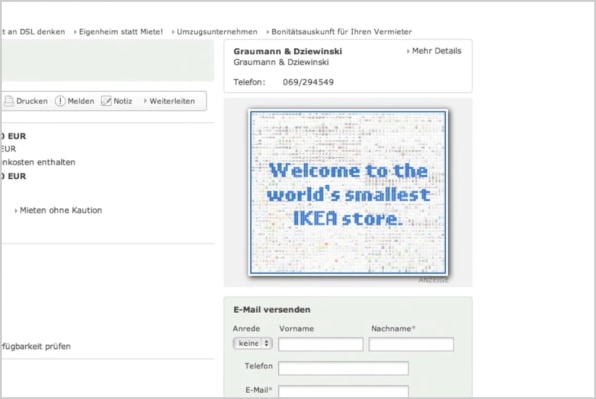Viewport: 596px width, 399px height.
Task: Click into the E-Mail input field
Action: [343, 392]
